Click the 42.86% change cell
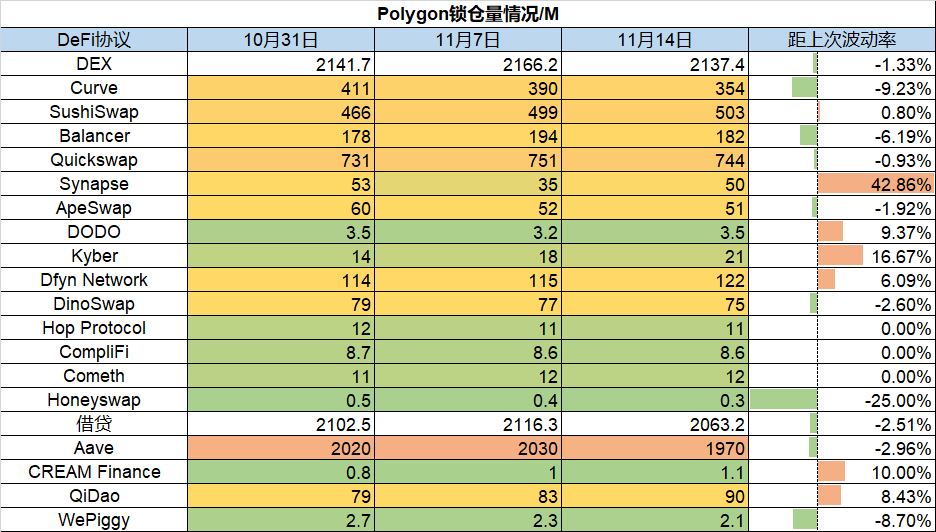This screenshot has width=936, height=532. tap(842, 184)
